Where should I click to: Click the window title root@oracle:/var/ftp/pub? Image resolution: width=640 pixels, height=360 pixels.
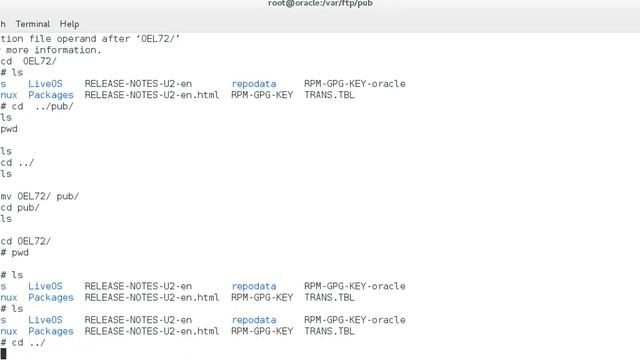(x=320, y=3)
